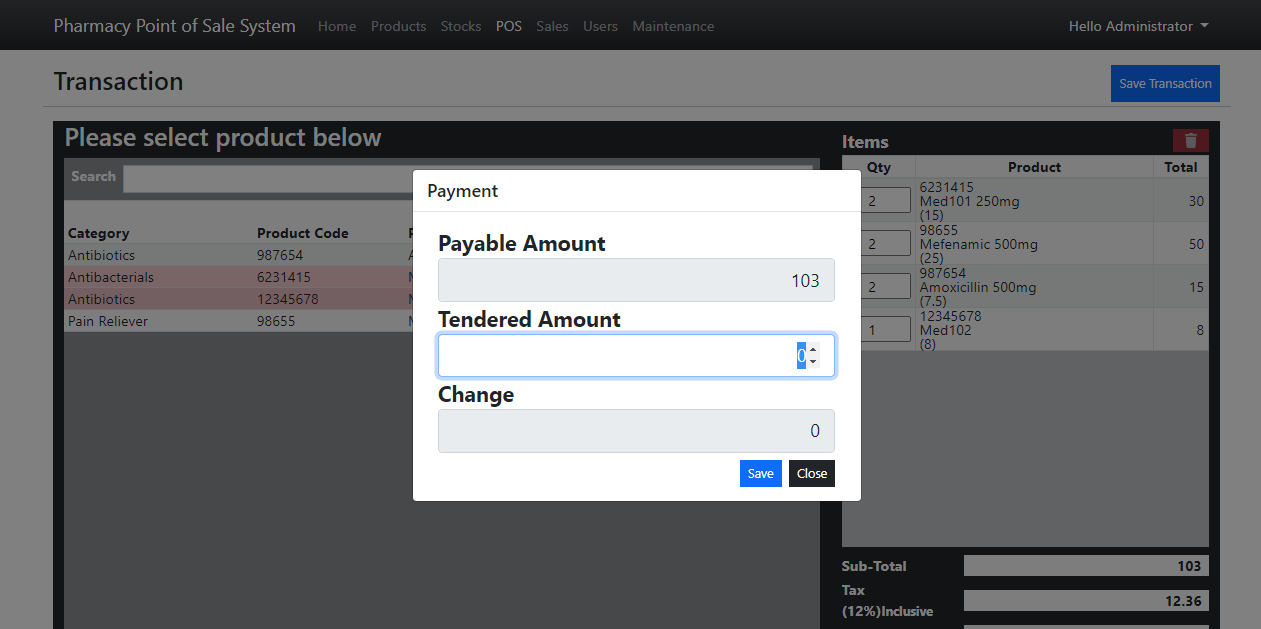This screenshot has width=1261, height=629.
Task: Open the Stocks page
Action: point(461,26)
